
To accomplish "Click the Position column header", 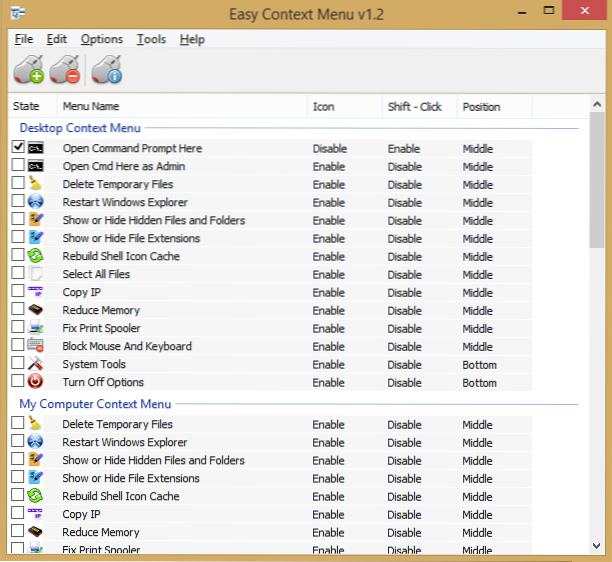I will [x=495, y=106].
